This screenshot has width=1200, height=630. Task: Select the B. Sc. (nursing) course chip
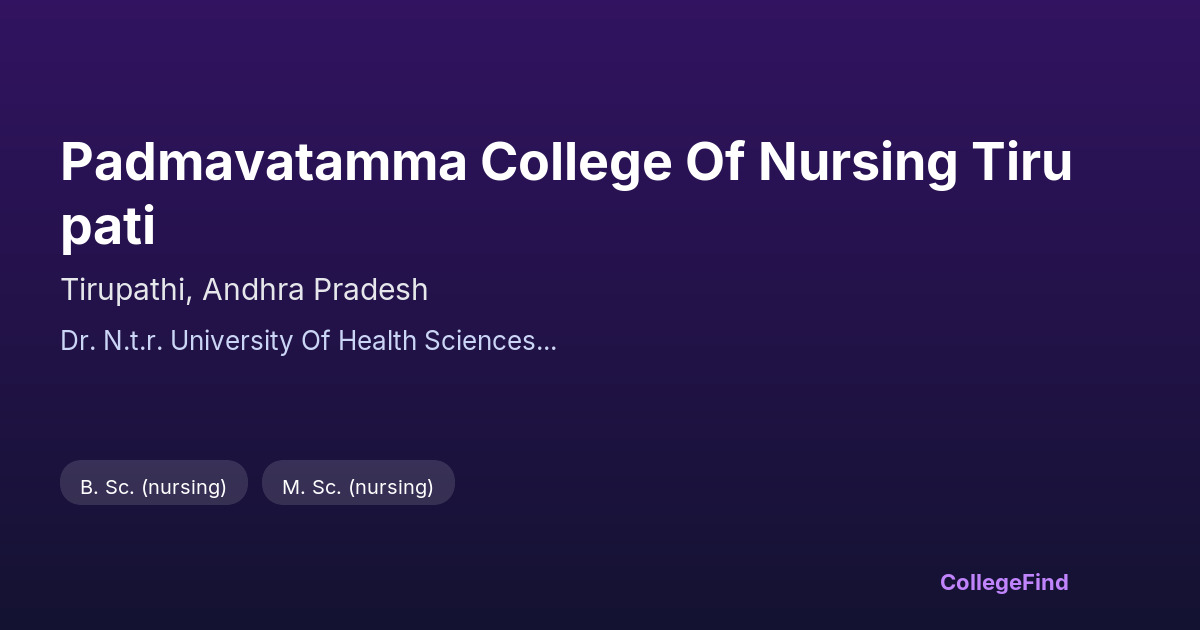point(154,487)
